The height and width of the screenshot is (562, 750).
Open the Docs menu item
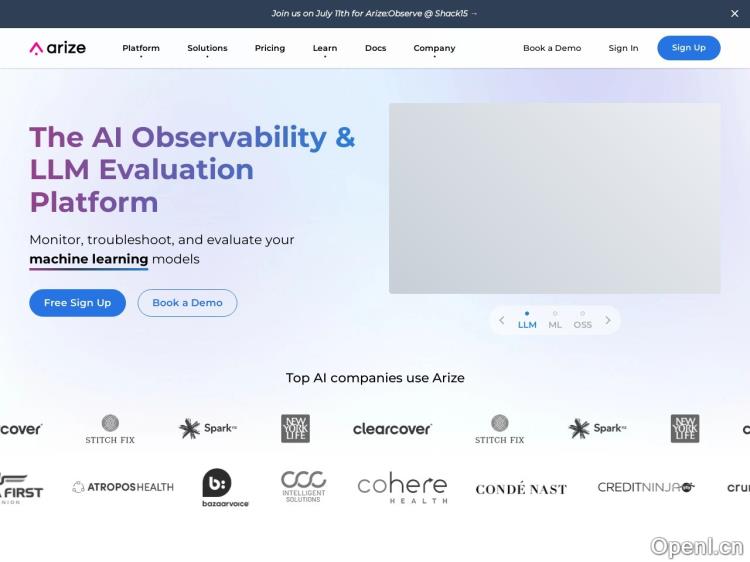(x=375, y=48)
